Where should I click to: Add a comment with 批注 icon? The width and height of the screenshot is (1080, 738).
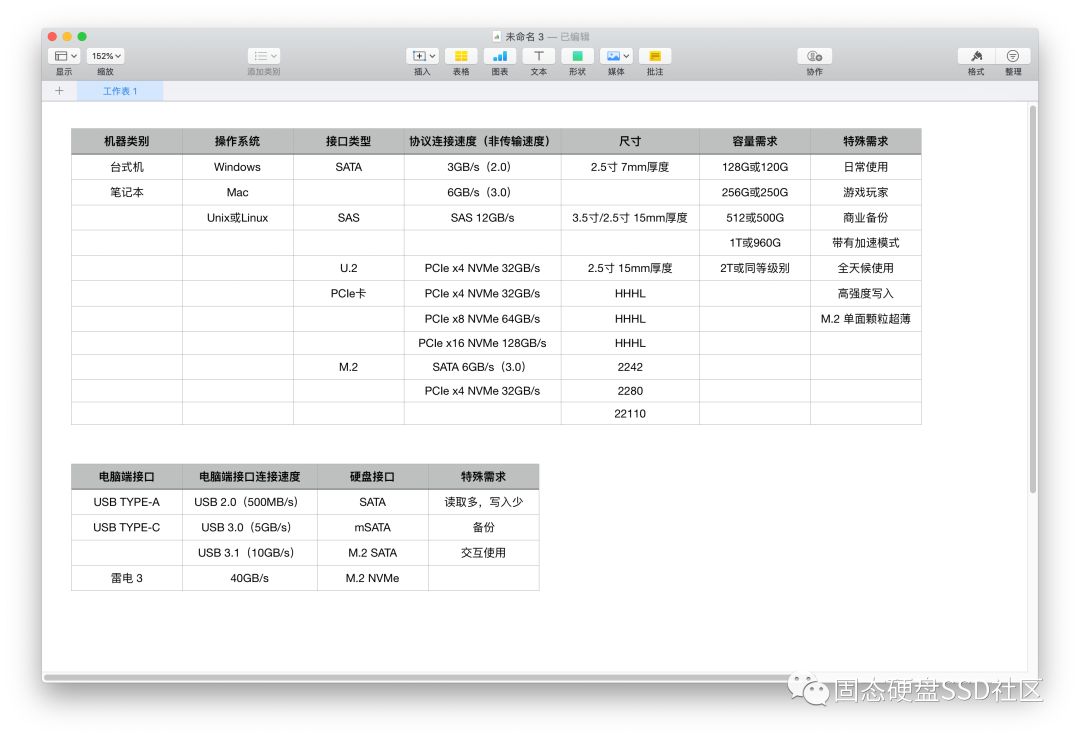(x=655, y=56)
